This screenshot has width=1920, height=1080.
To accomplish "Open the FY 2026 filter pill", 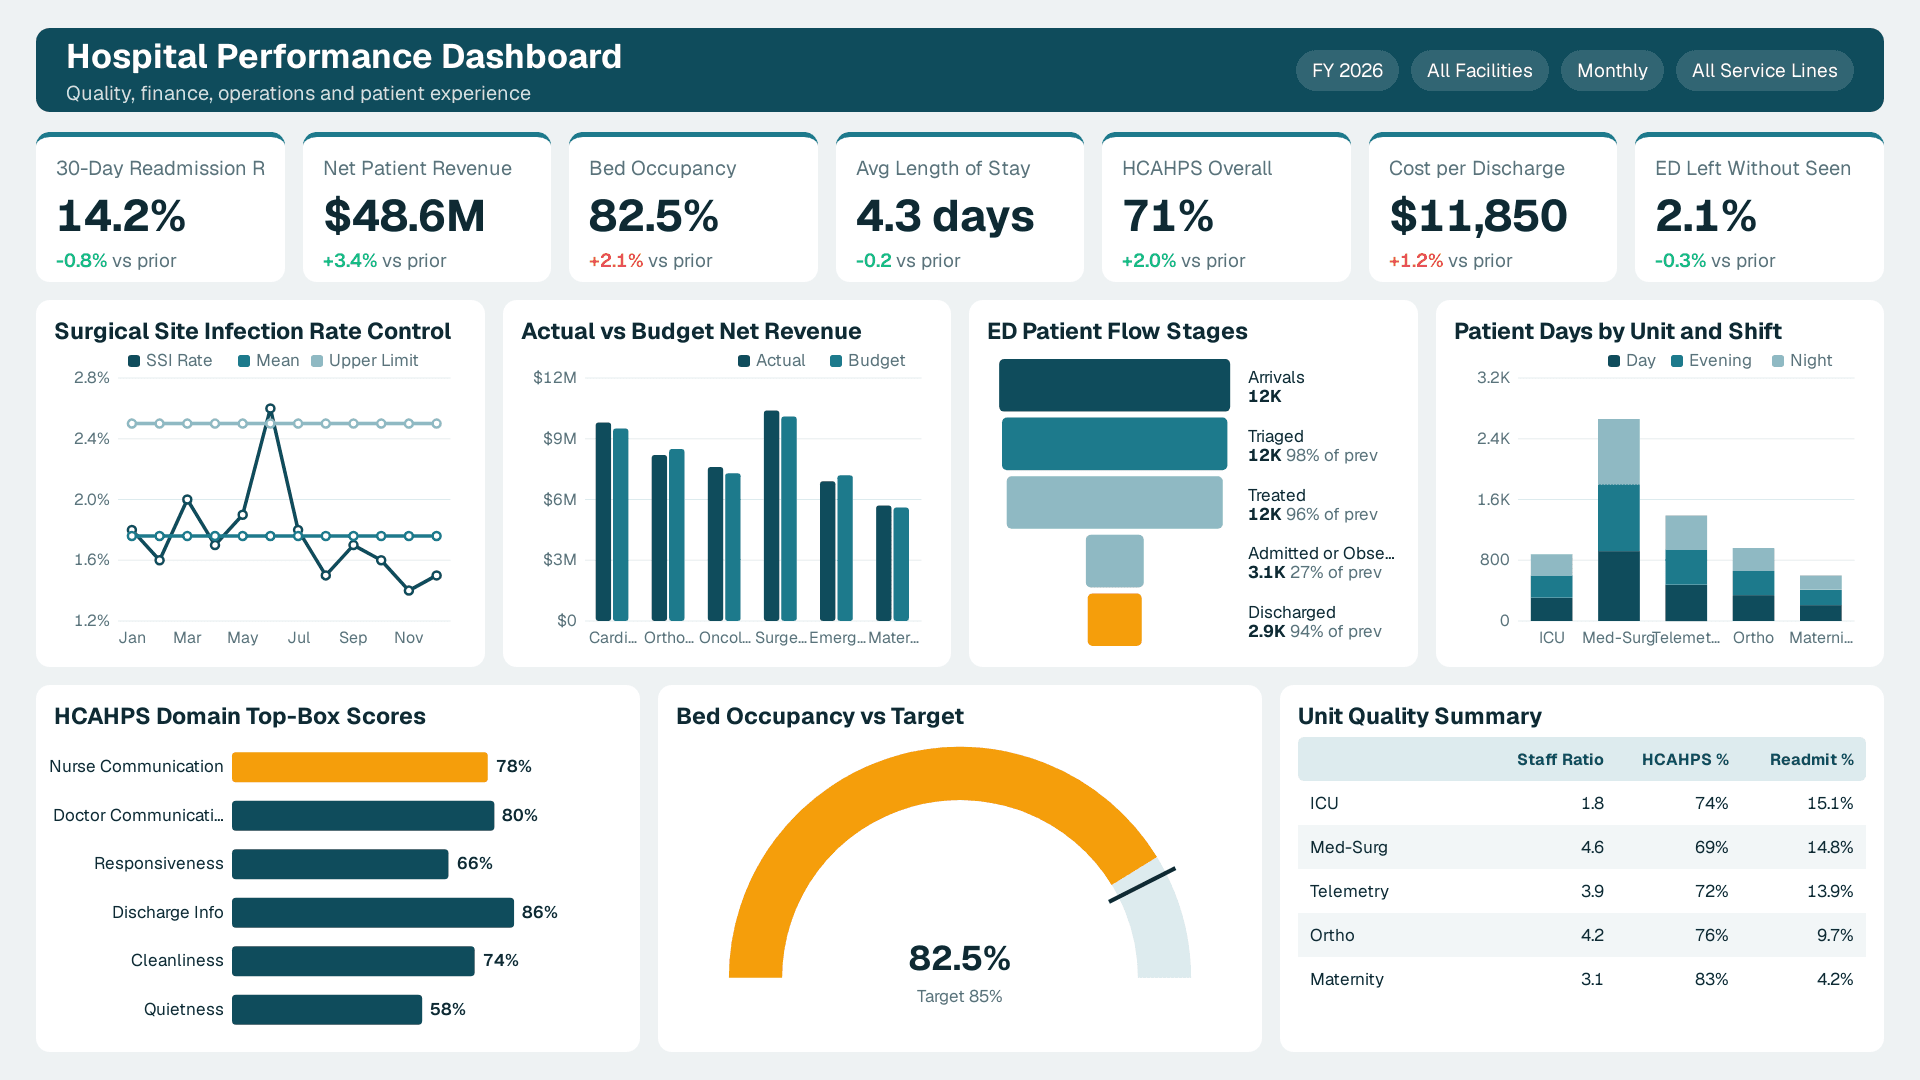I will [1347, 71].
